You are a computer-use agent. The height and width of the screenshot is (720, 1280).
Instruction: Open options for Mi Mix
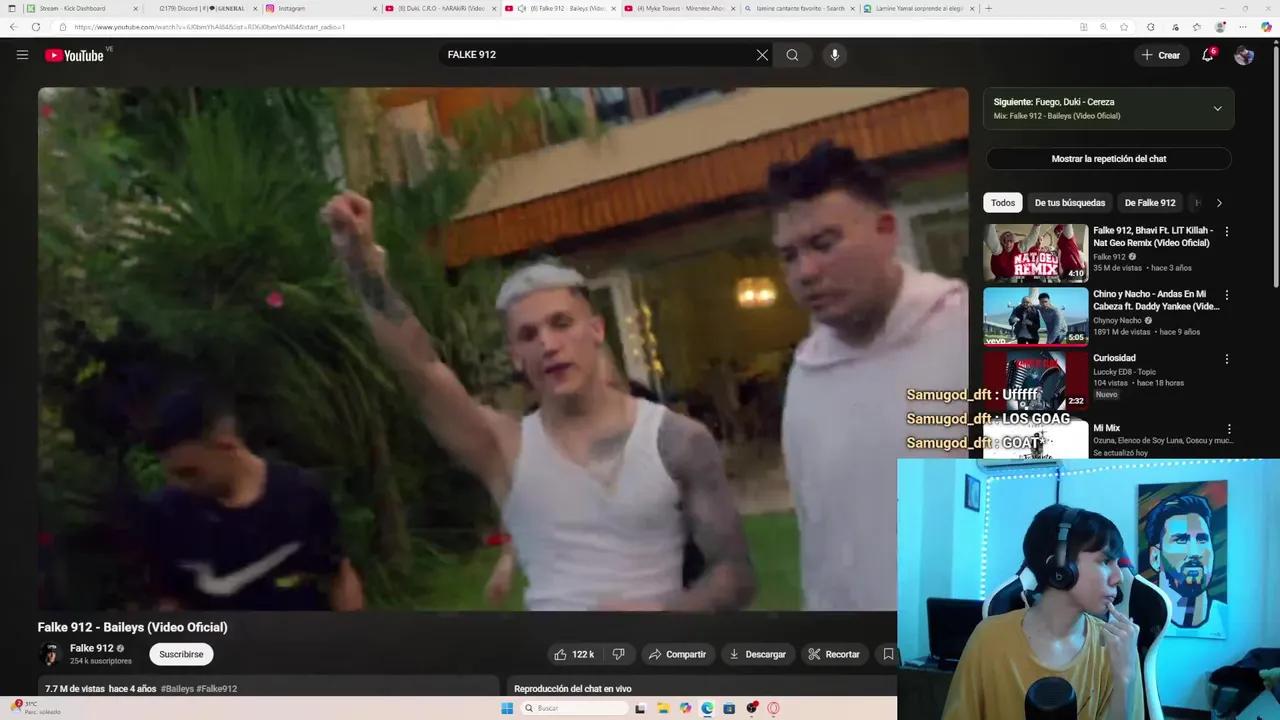pos(1229,429)
